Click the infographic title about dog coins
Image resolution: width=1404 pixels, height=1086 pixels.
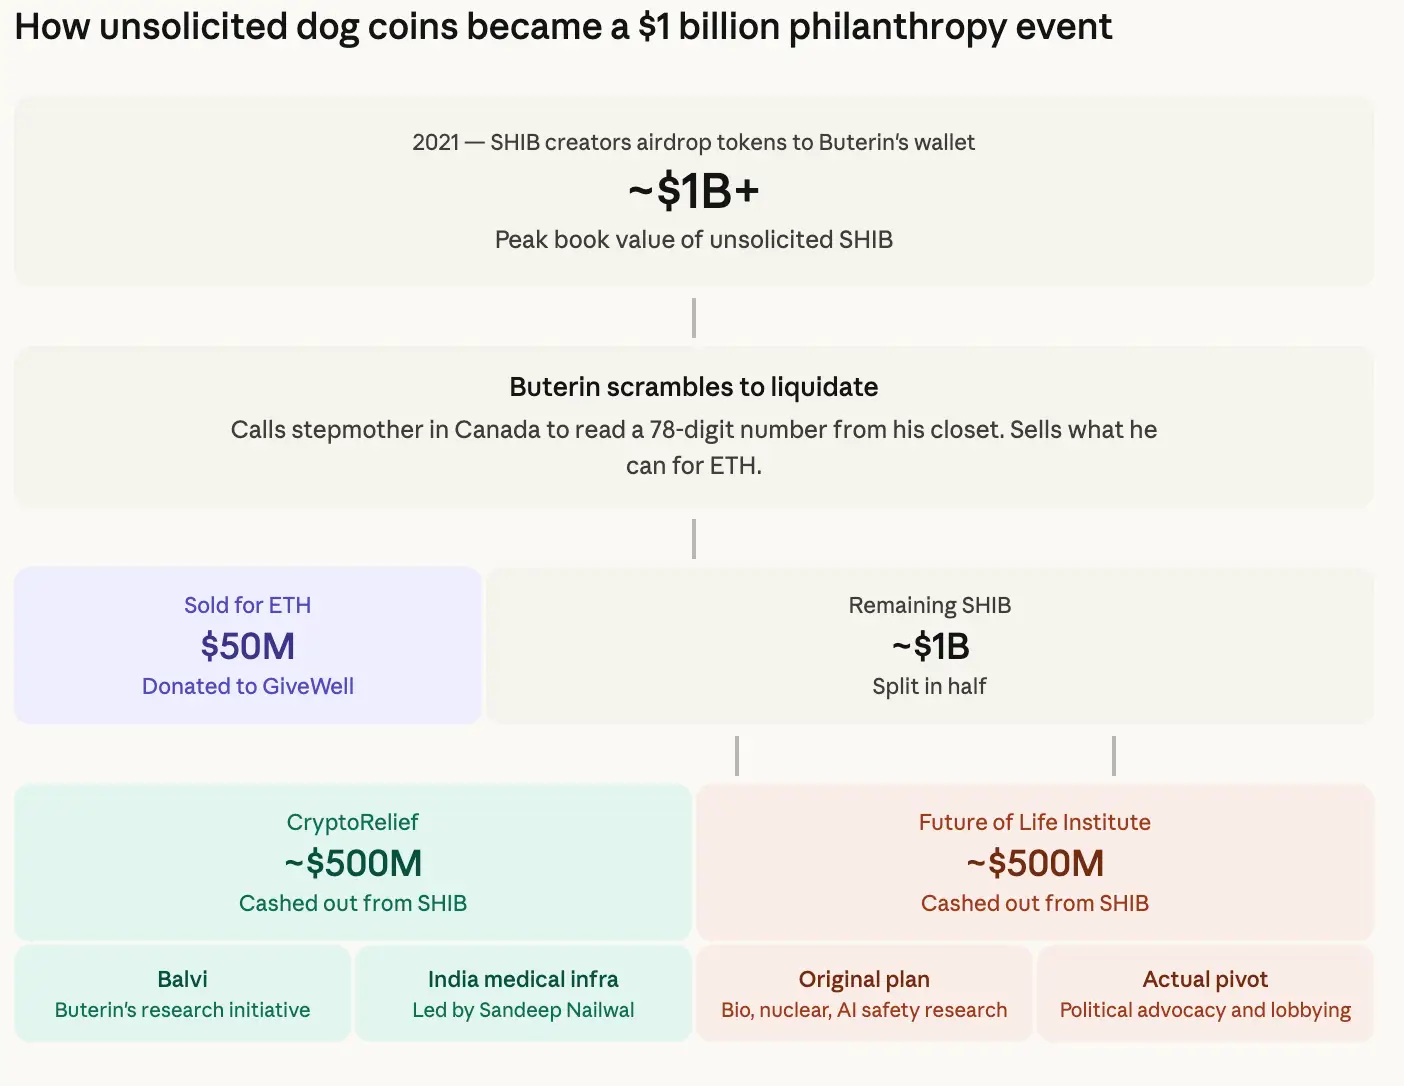point(563,27)
